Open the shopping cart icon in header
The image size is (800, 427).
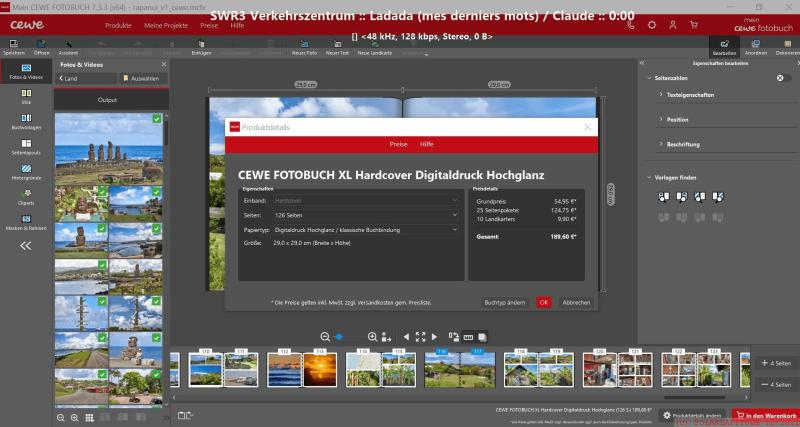(694, 25)
